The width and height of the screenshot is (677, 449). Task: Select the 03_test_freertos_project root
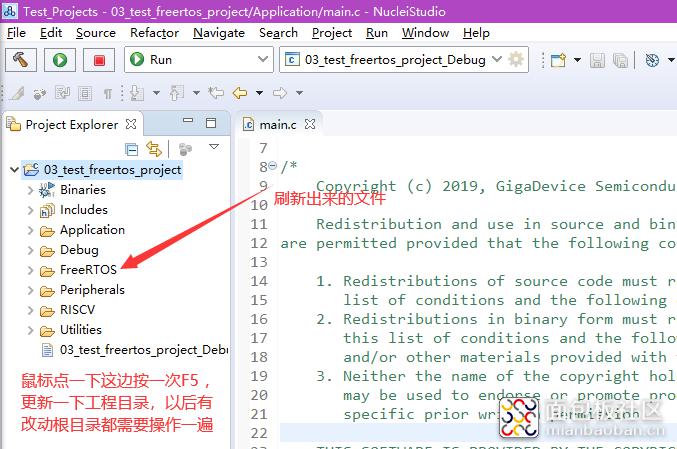[102, 170]
